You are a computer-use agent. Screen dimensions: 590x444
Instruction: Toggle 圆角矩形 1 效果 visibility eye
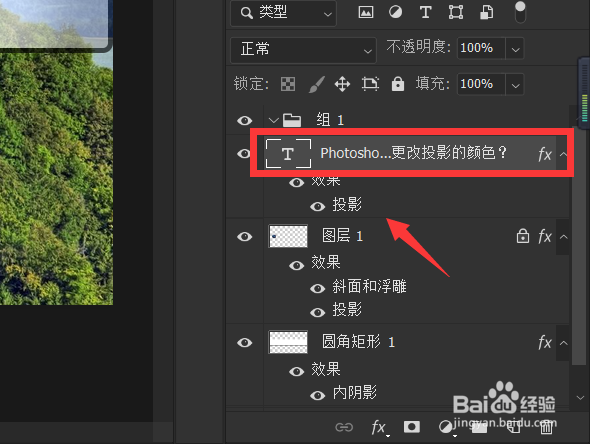coord(297,372)
